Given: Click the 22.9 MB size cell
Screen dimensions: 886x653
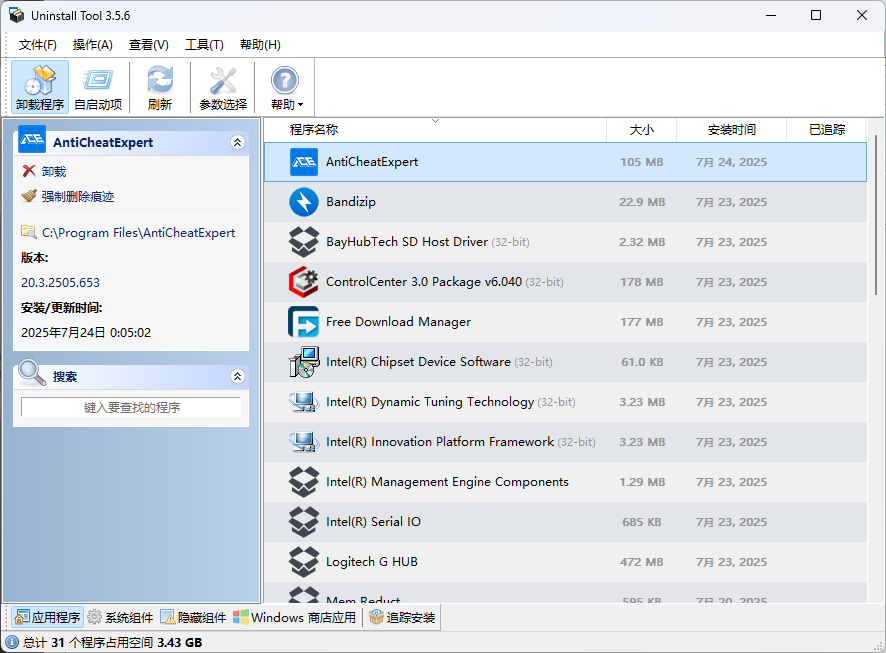Looking at the screenshot, I should pos(642,202).
